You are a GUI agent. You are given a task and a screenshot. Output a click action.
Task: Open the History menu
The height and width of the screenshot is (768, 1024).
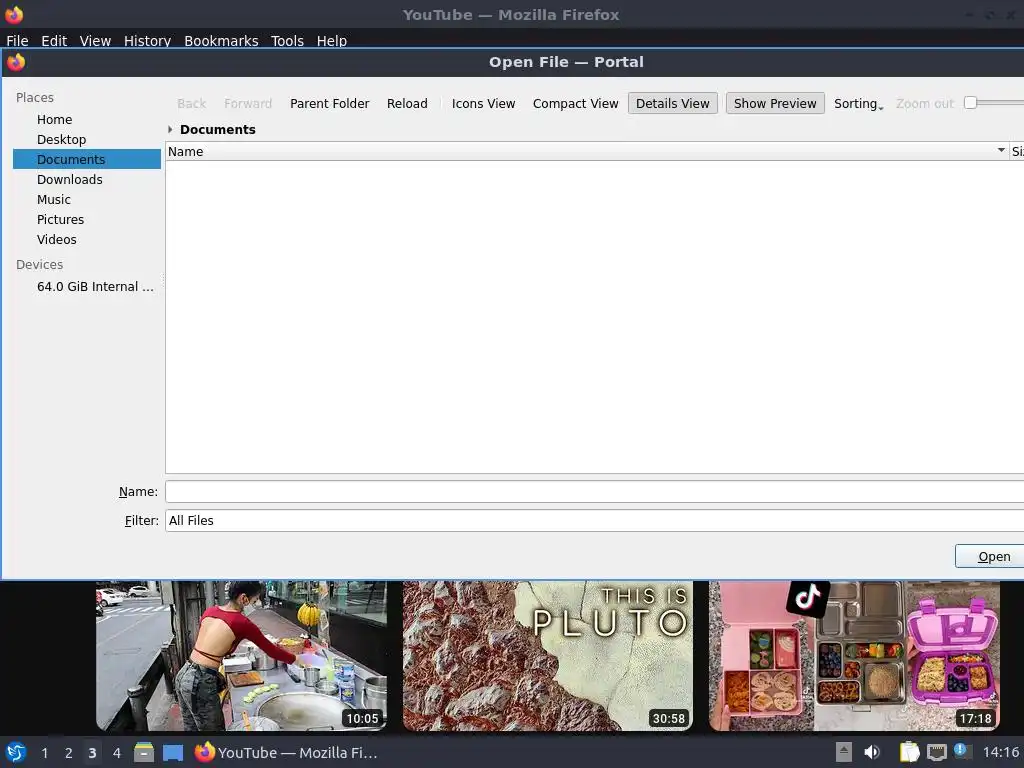(148, 40)
